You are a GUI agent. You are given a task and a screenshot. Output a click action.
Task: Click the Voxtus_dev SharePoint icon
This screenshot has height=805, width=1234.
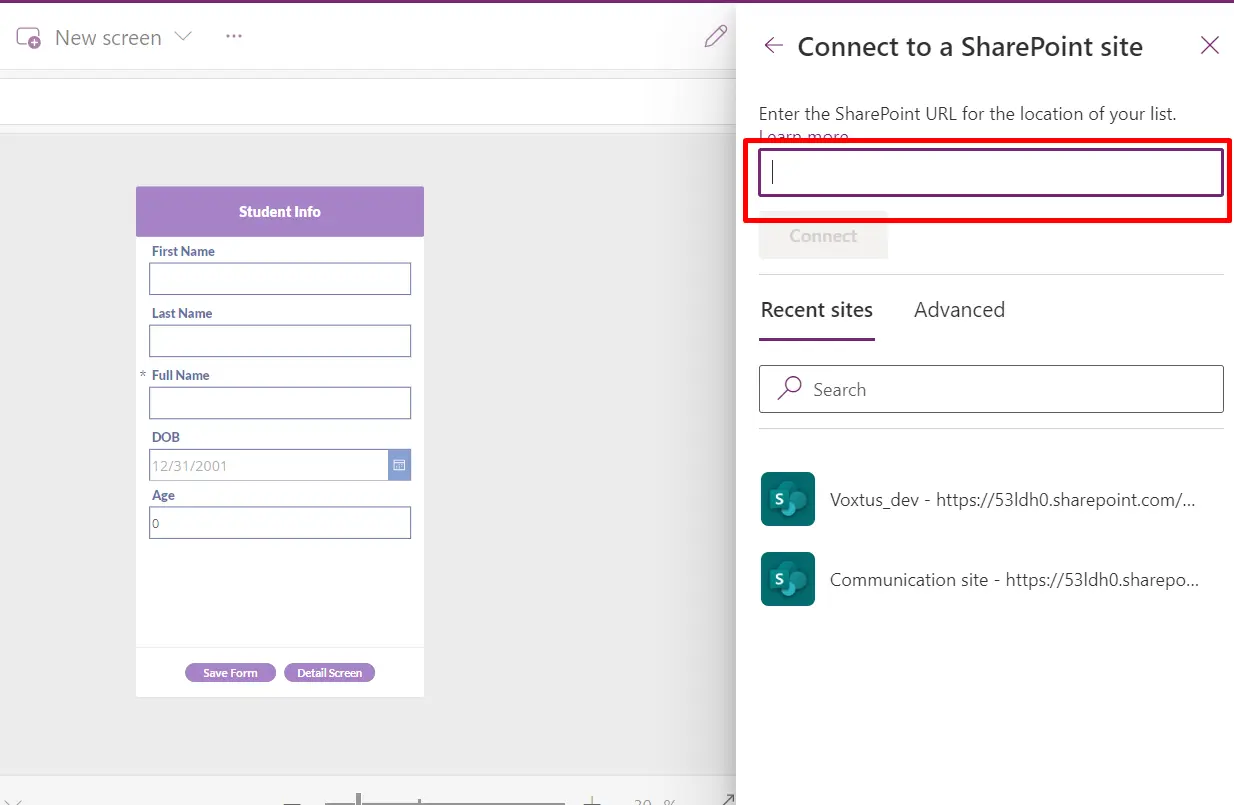(x=788, y=499)
